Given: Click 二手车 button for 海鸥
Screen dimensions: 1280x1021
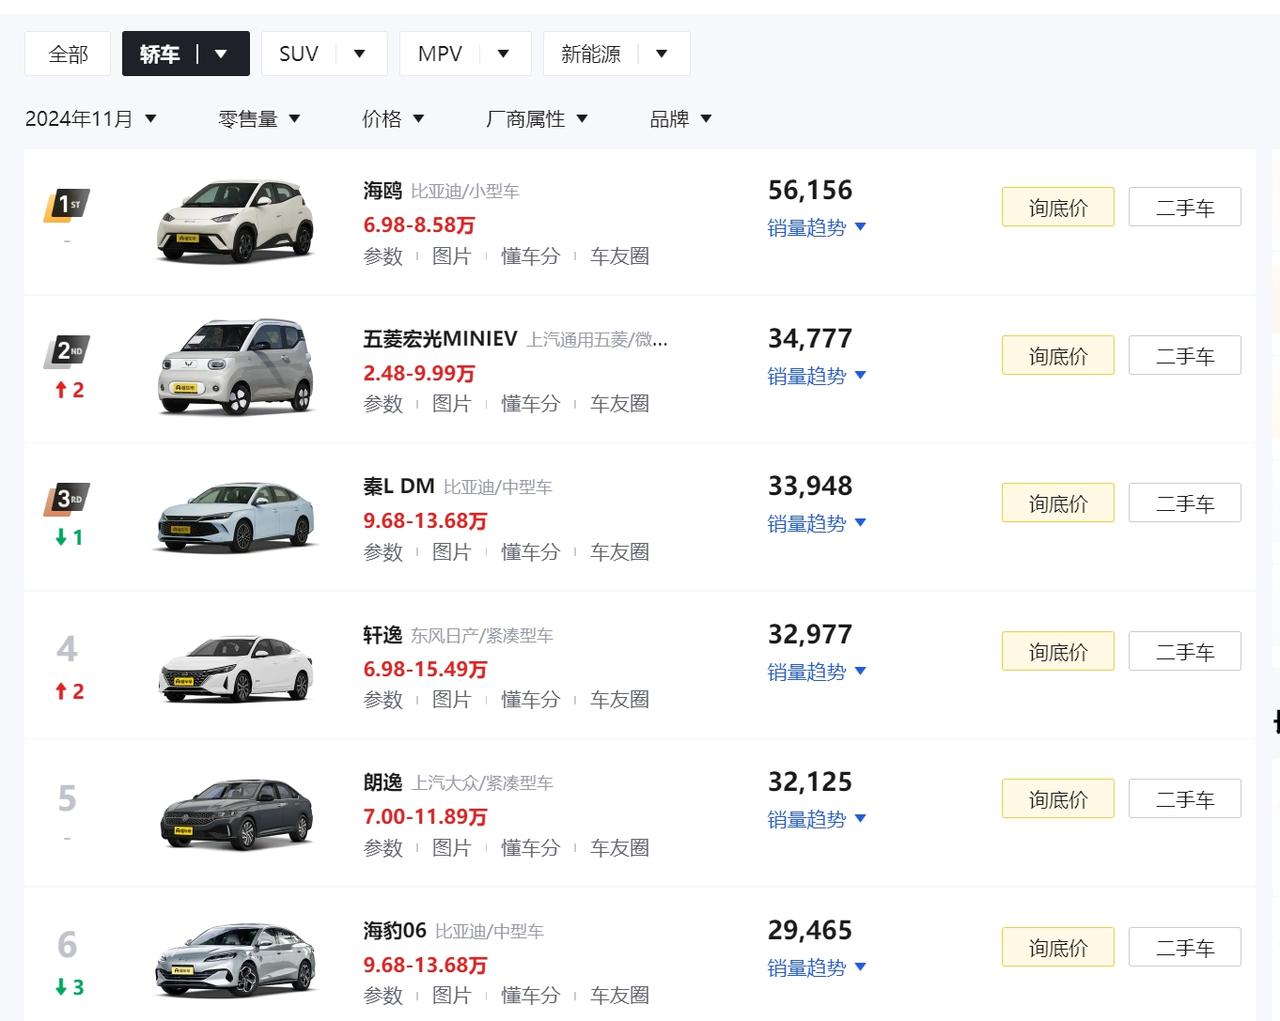Looking at the screenshot, I should [x=1185, y=207].
